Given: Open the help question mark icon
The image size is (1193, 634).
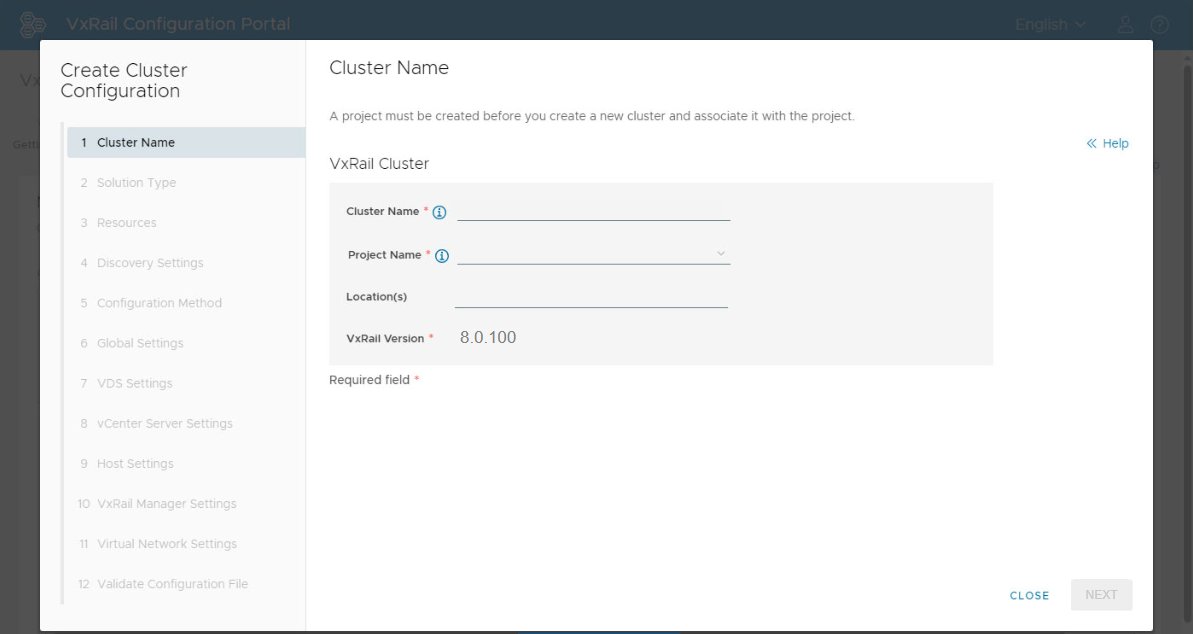Looking at the screenshot, I should click(1160, 25).
